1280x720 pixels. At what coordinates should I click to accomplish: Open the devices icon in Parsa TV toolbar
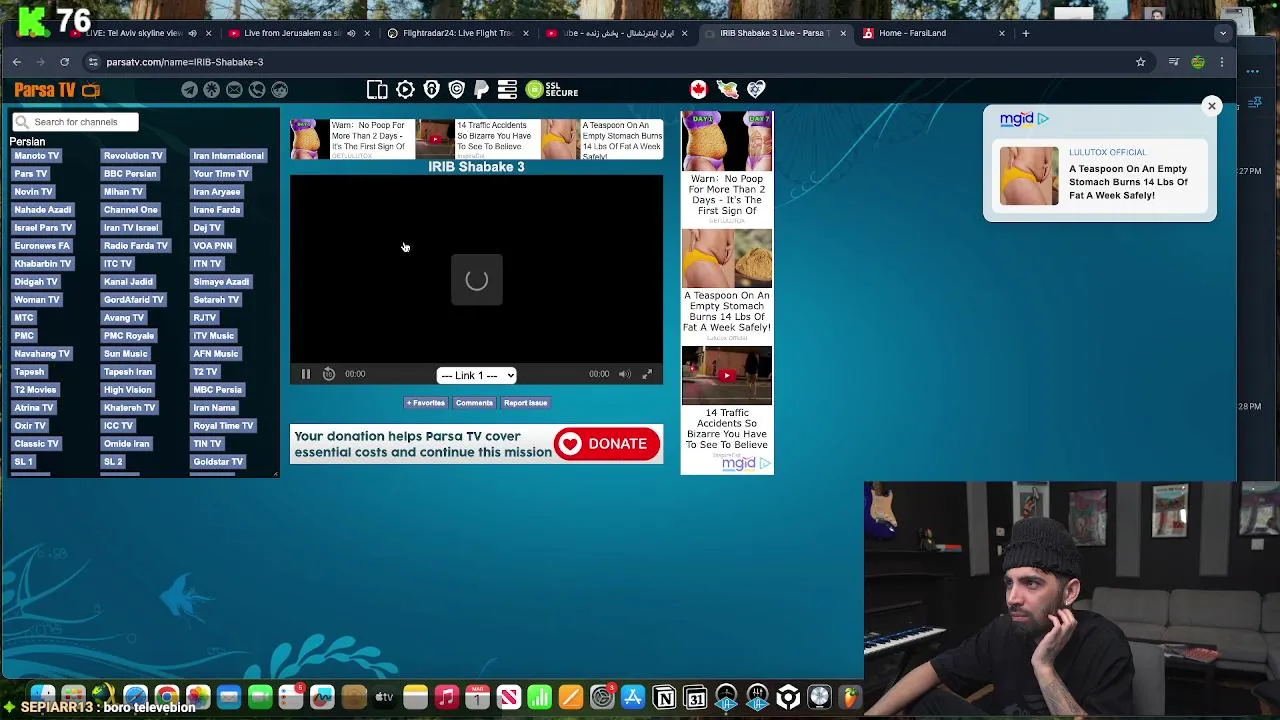pos(377,90)
